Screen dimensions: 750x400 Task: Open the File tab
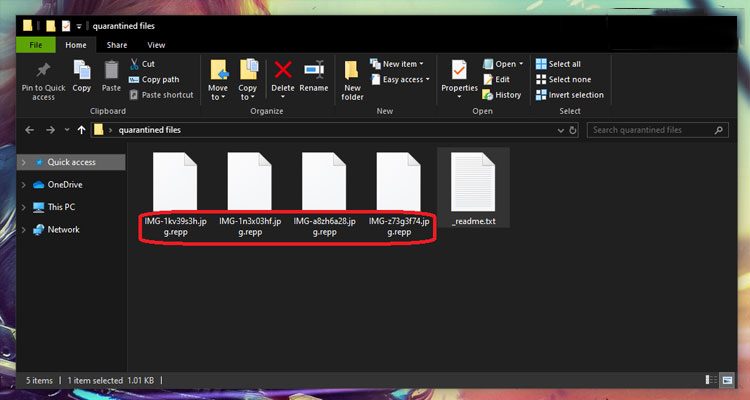pos(36,45)
